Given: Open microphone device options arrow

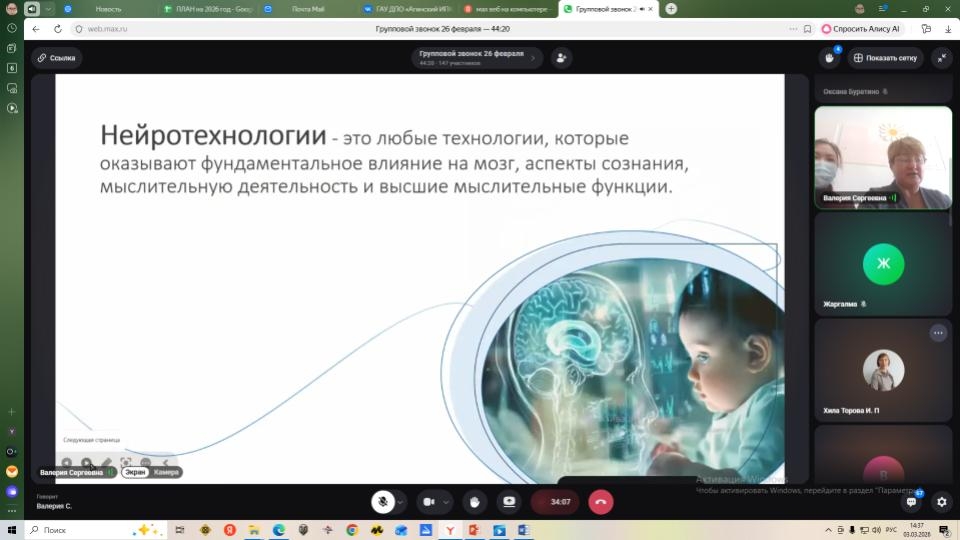Looking at the screenshot, I should [x=400, y=501].
